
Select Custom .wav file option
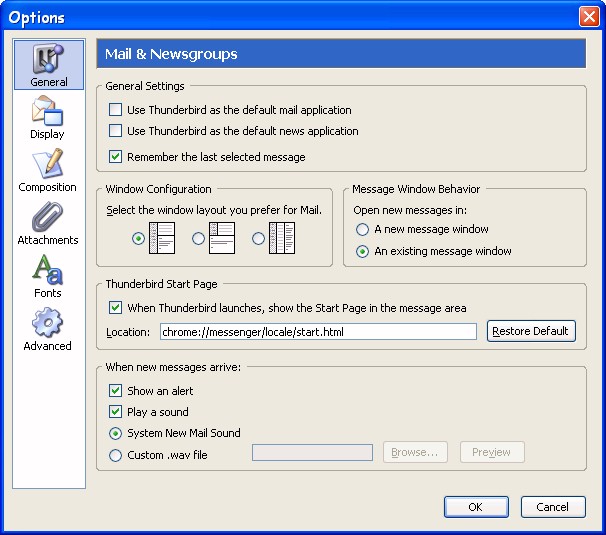pos(115,455)
